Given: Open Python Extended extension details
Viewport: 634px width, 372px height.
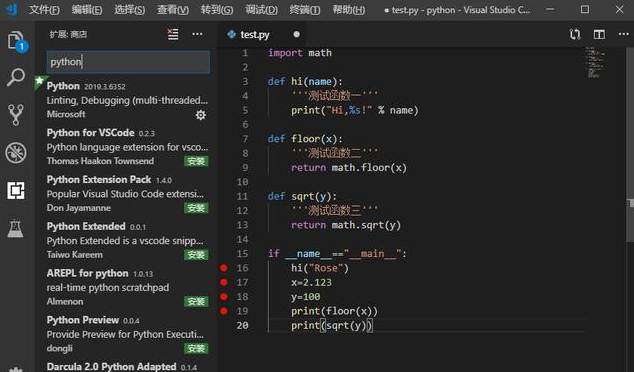Looking at the screenshot, I should click(127, 241).
